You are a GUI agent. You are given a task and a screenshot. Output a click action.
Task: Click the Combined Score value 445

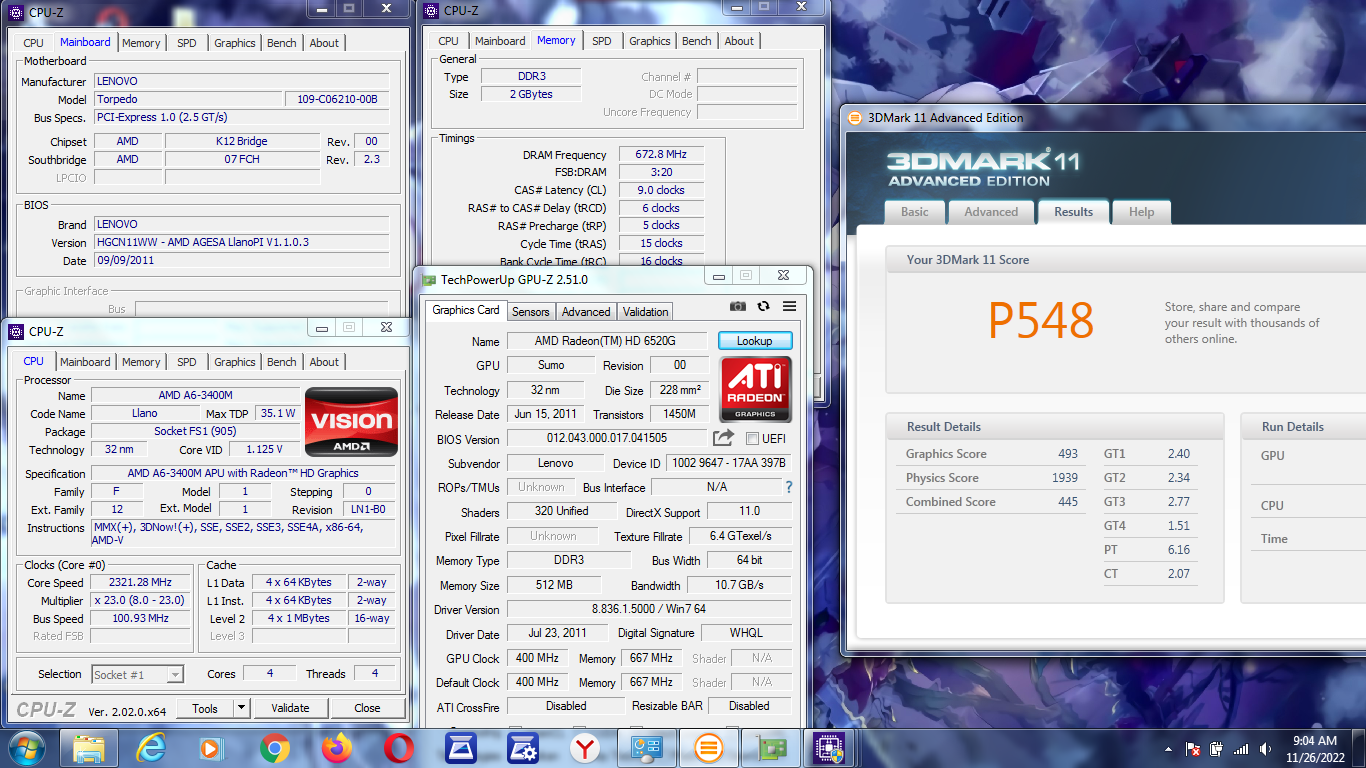(1068, 502)
